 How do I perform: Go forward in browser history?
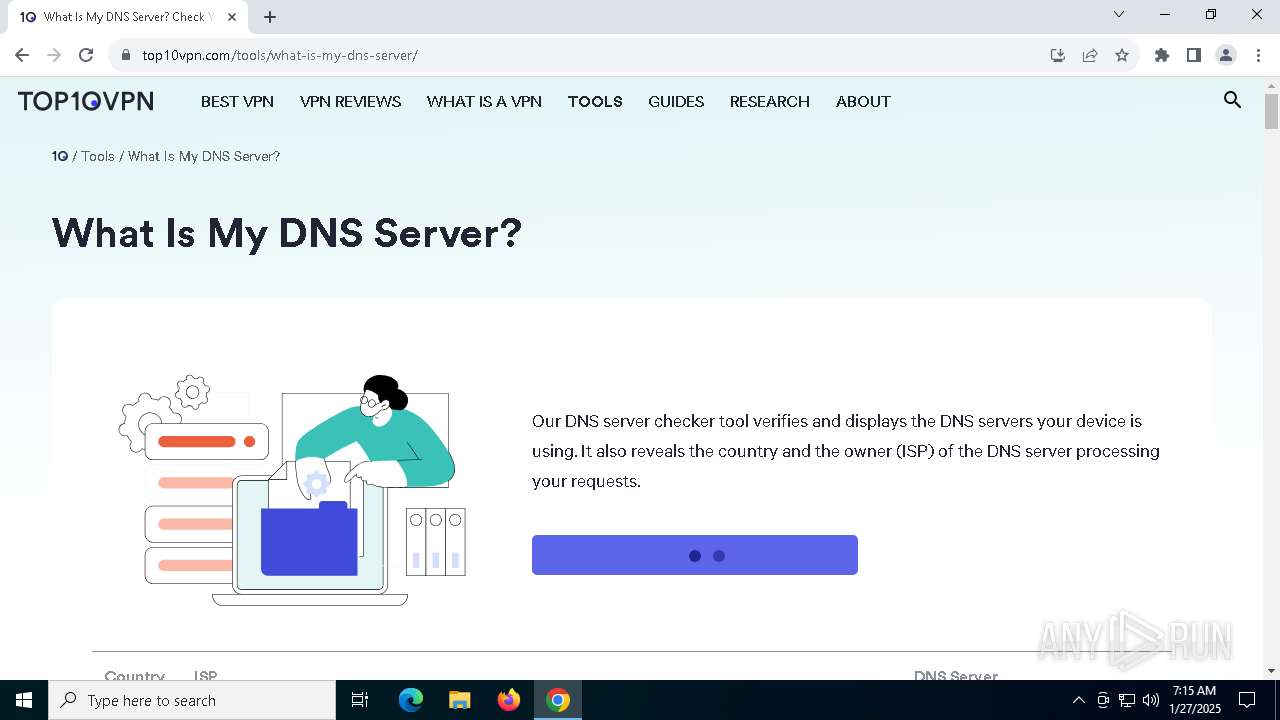coord(54,55)
